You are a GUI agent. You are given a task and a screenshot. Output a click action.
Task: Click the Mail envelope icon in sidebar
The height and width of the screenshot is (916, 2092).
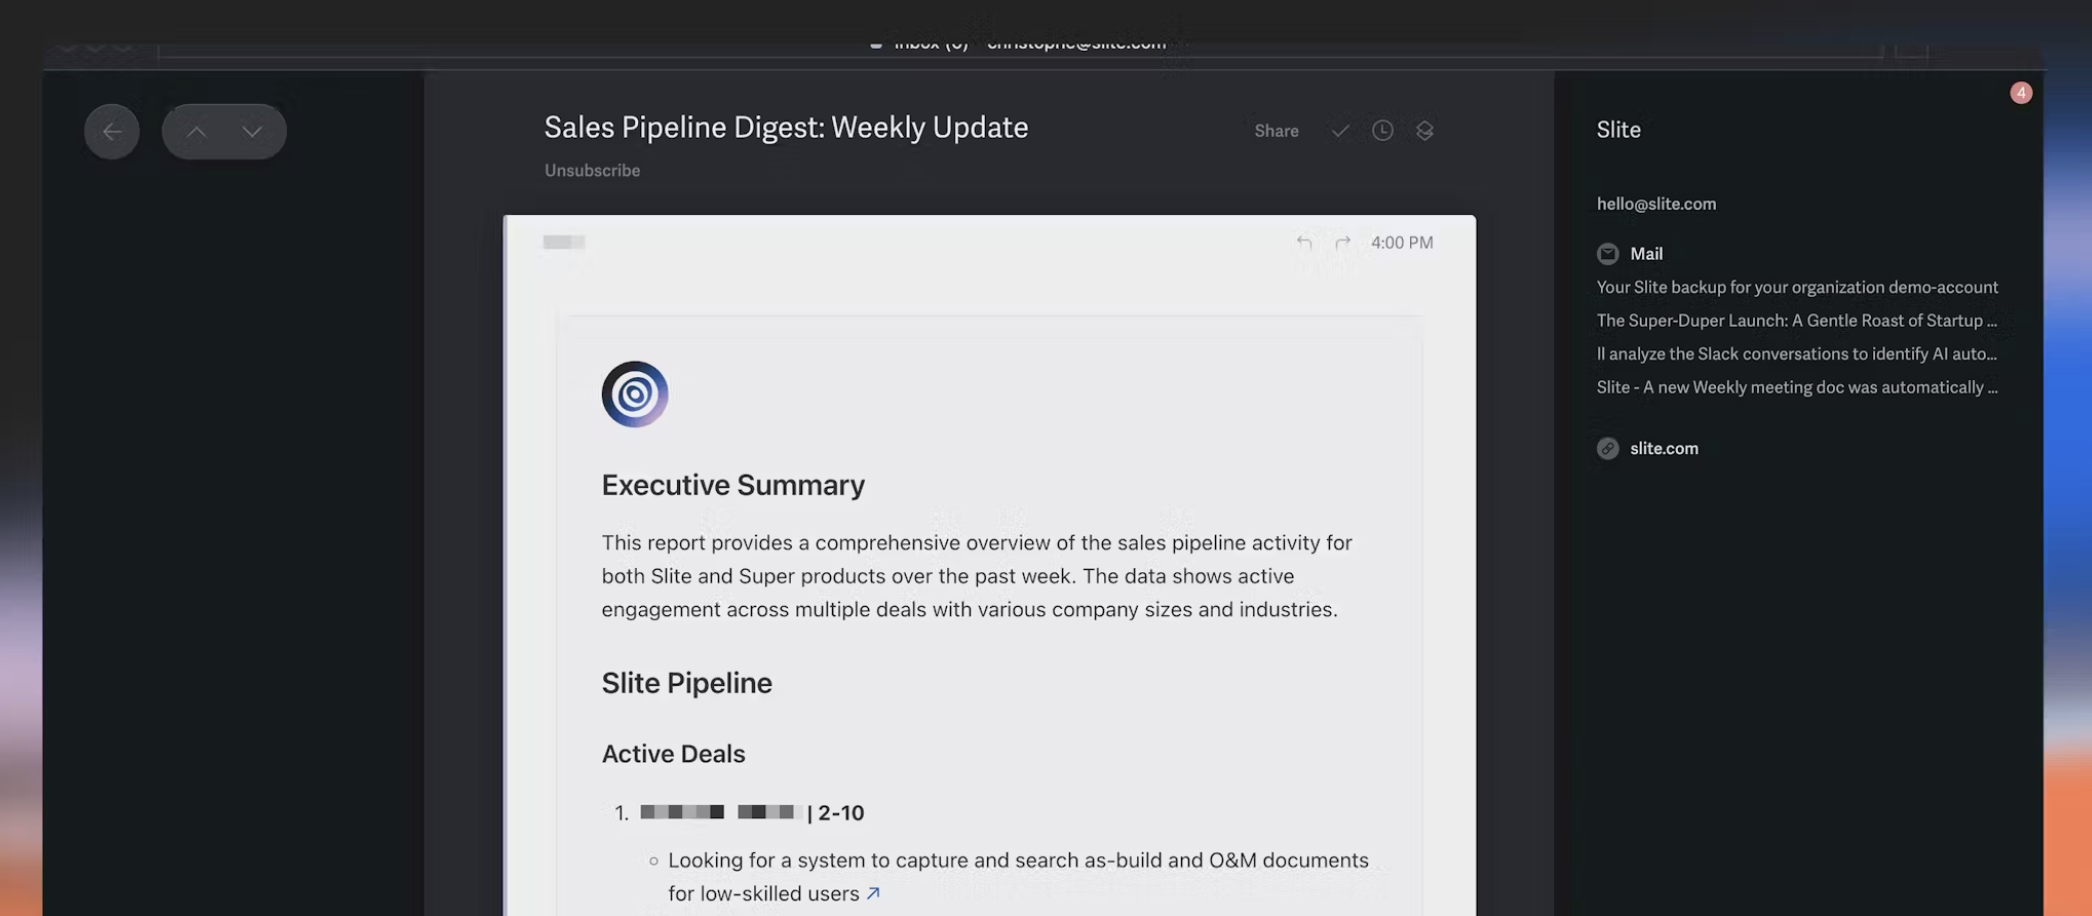[1607, 254]
